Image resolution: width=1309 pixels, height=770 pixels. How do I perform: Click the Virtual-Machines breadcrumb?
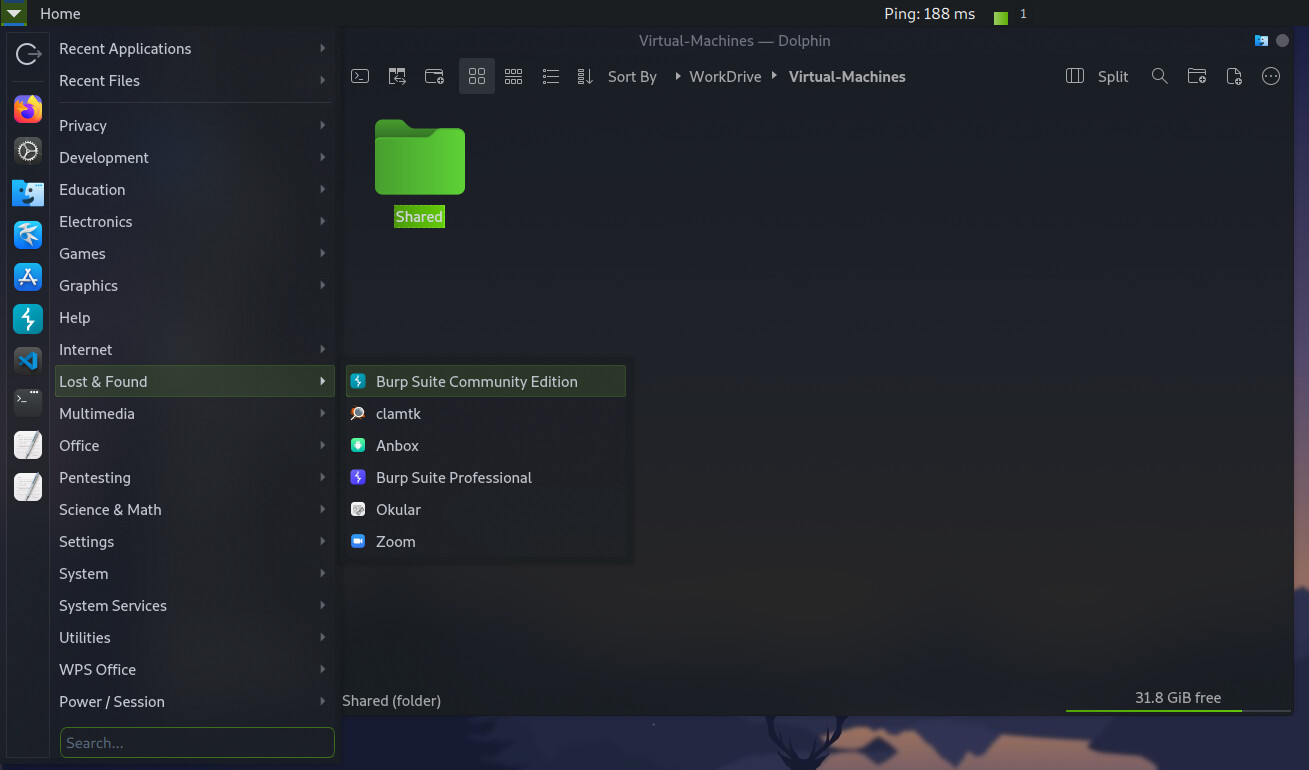click(x=847, y=76)
